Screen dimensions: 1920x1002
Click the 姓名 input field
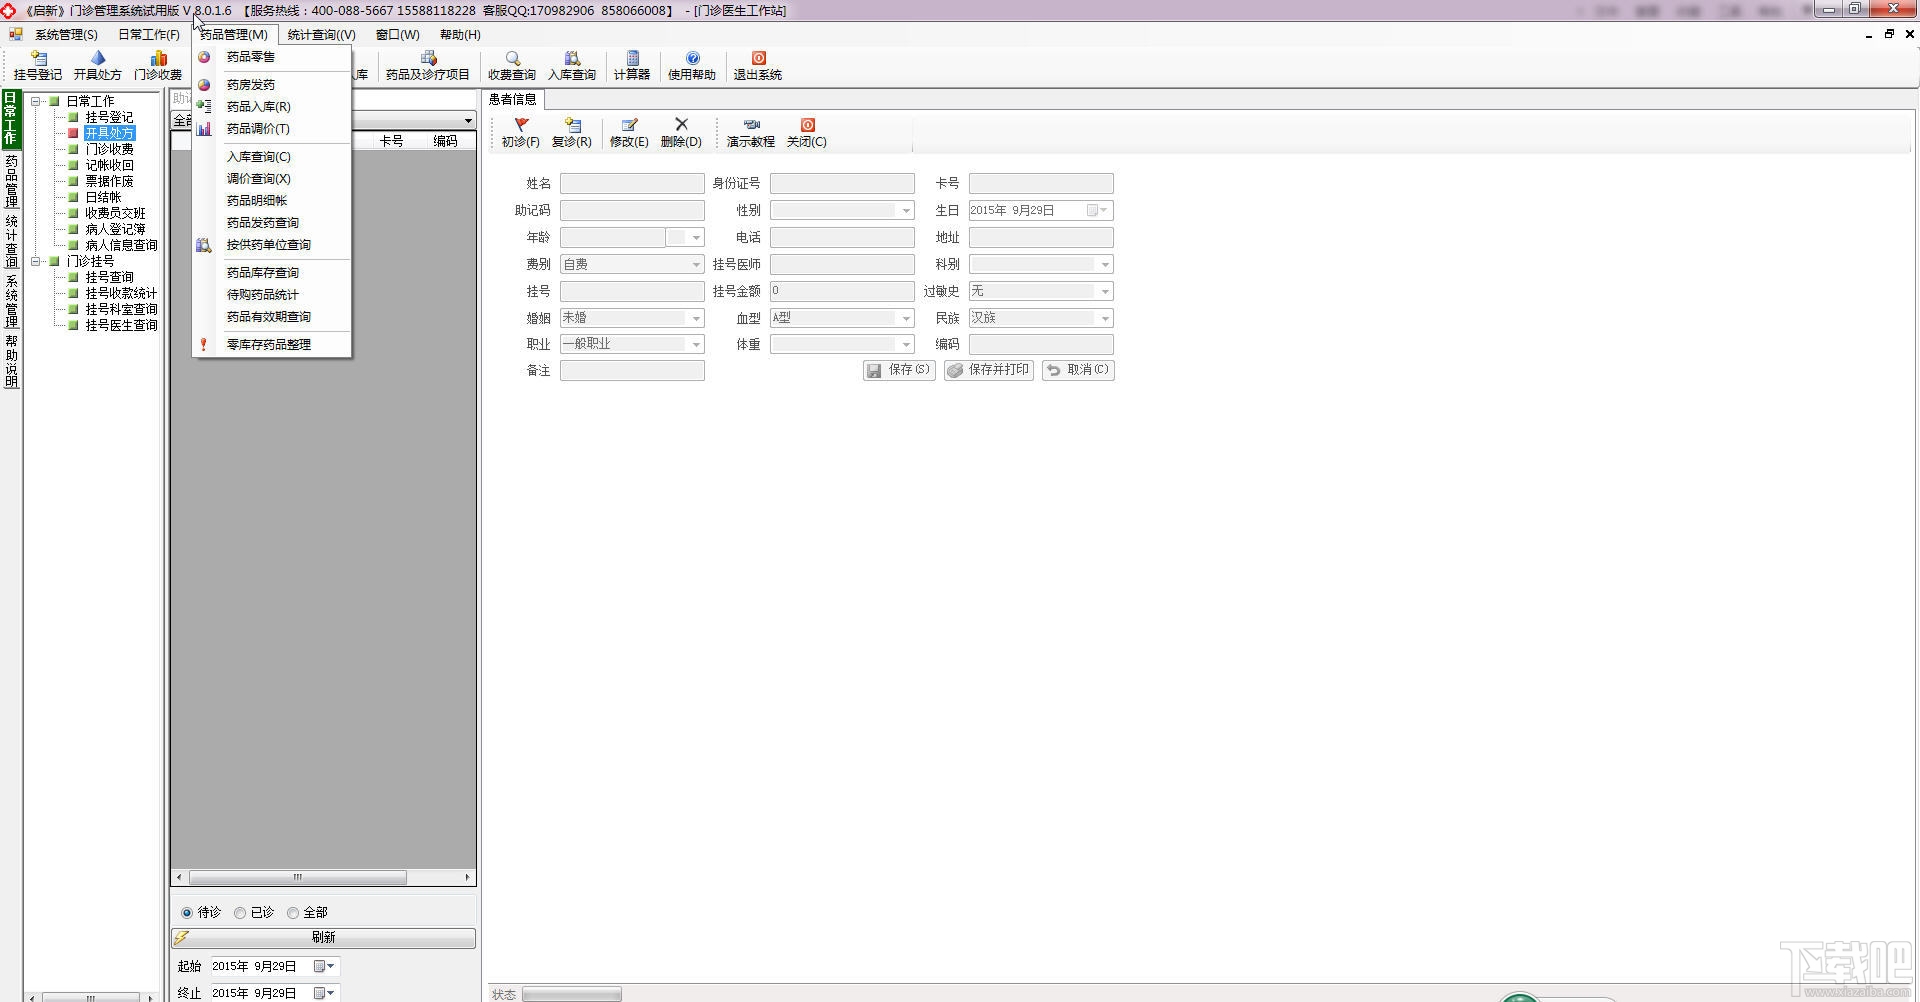pyautogui.click(x=632, y=184)
